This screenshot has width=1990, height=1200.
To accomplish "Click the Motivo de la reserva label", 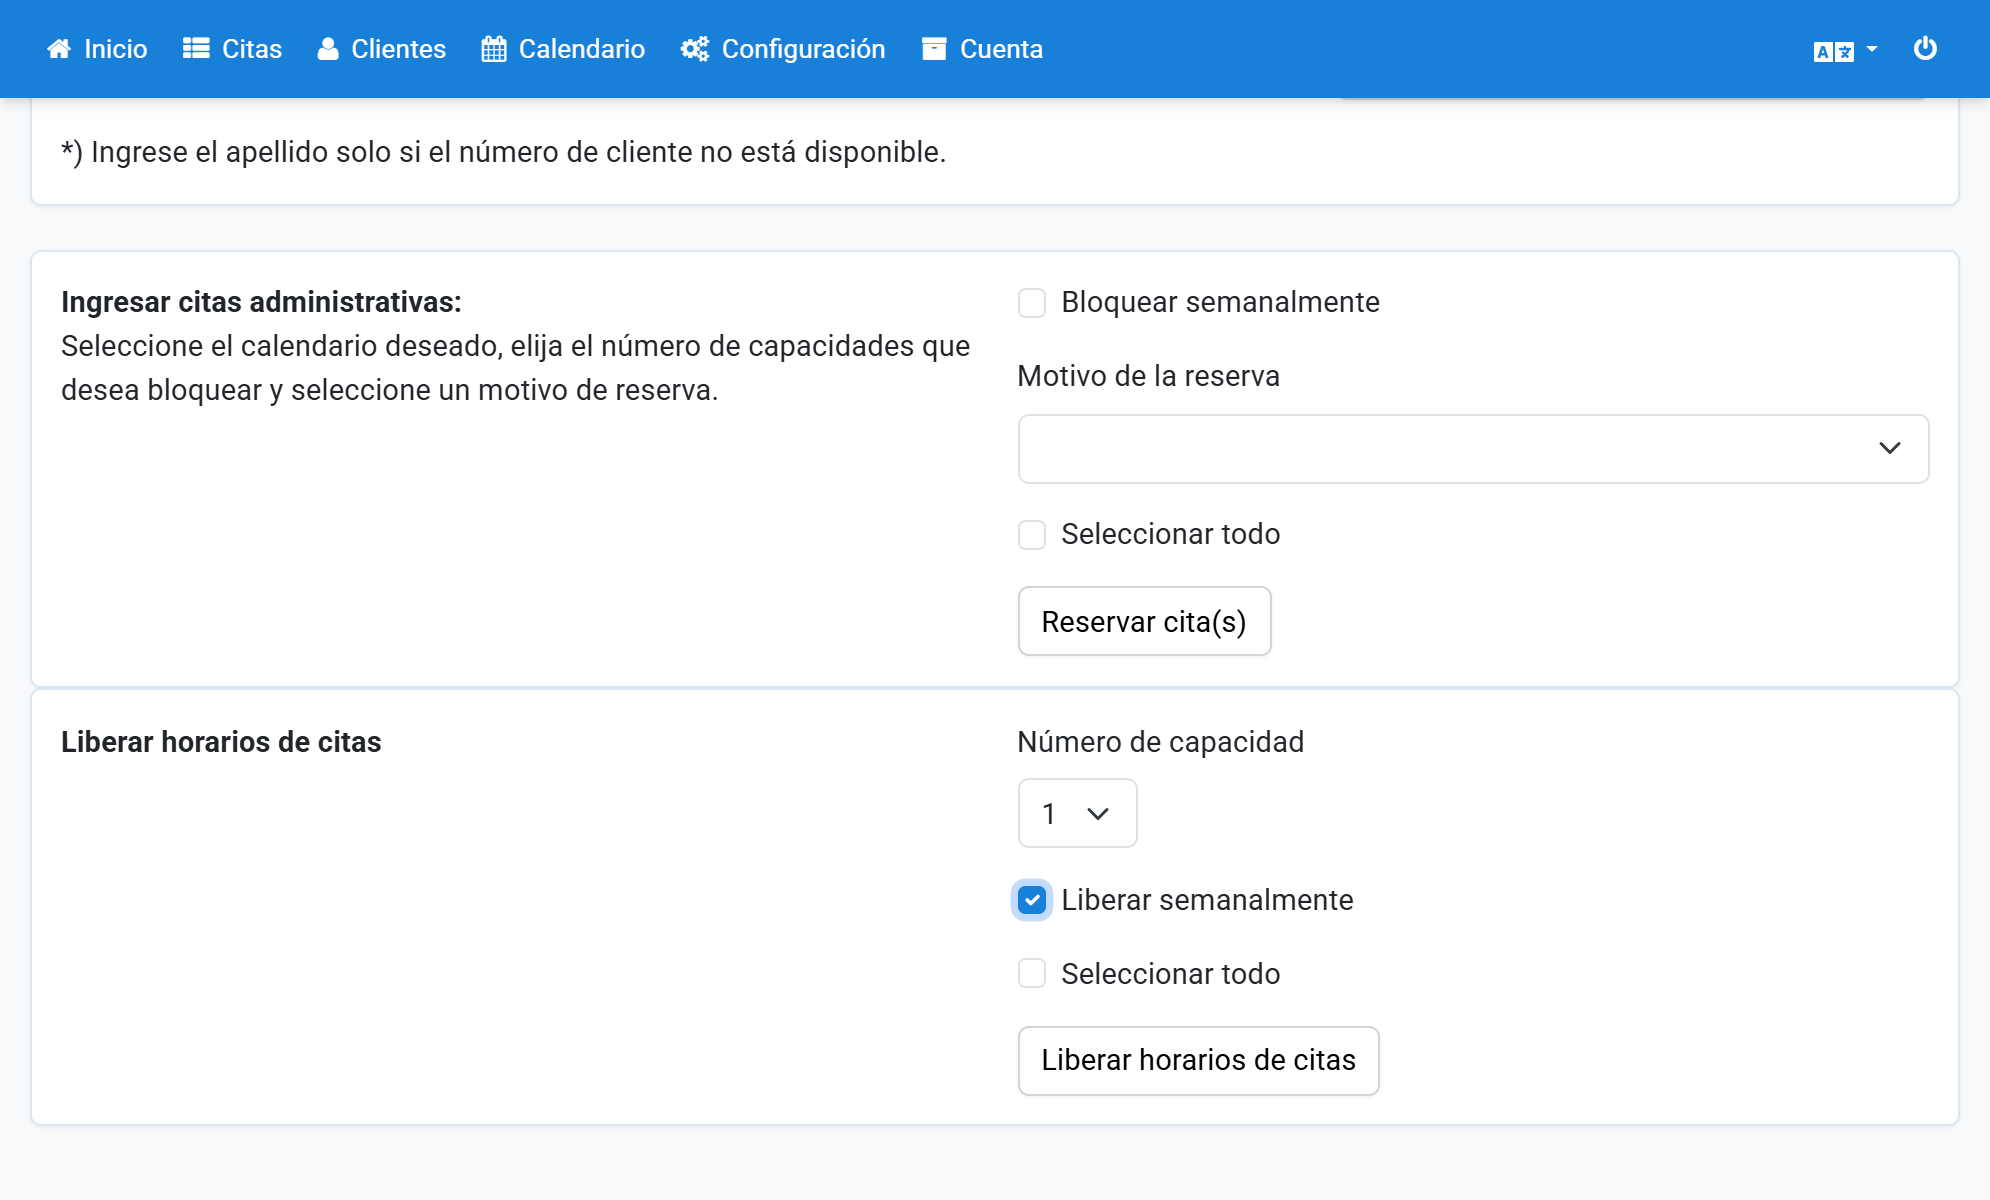I will 1148,376.
